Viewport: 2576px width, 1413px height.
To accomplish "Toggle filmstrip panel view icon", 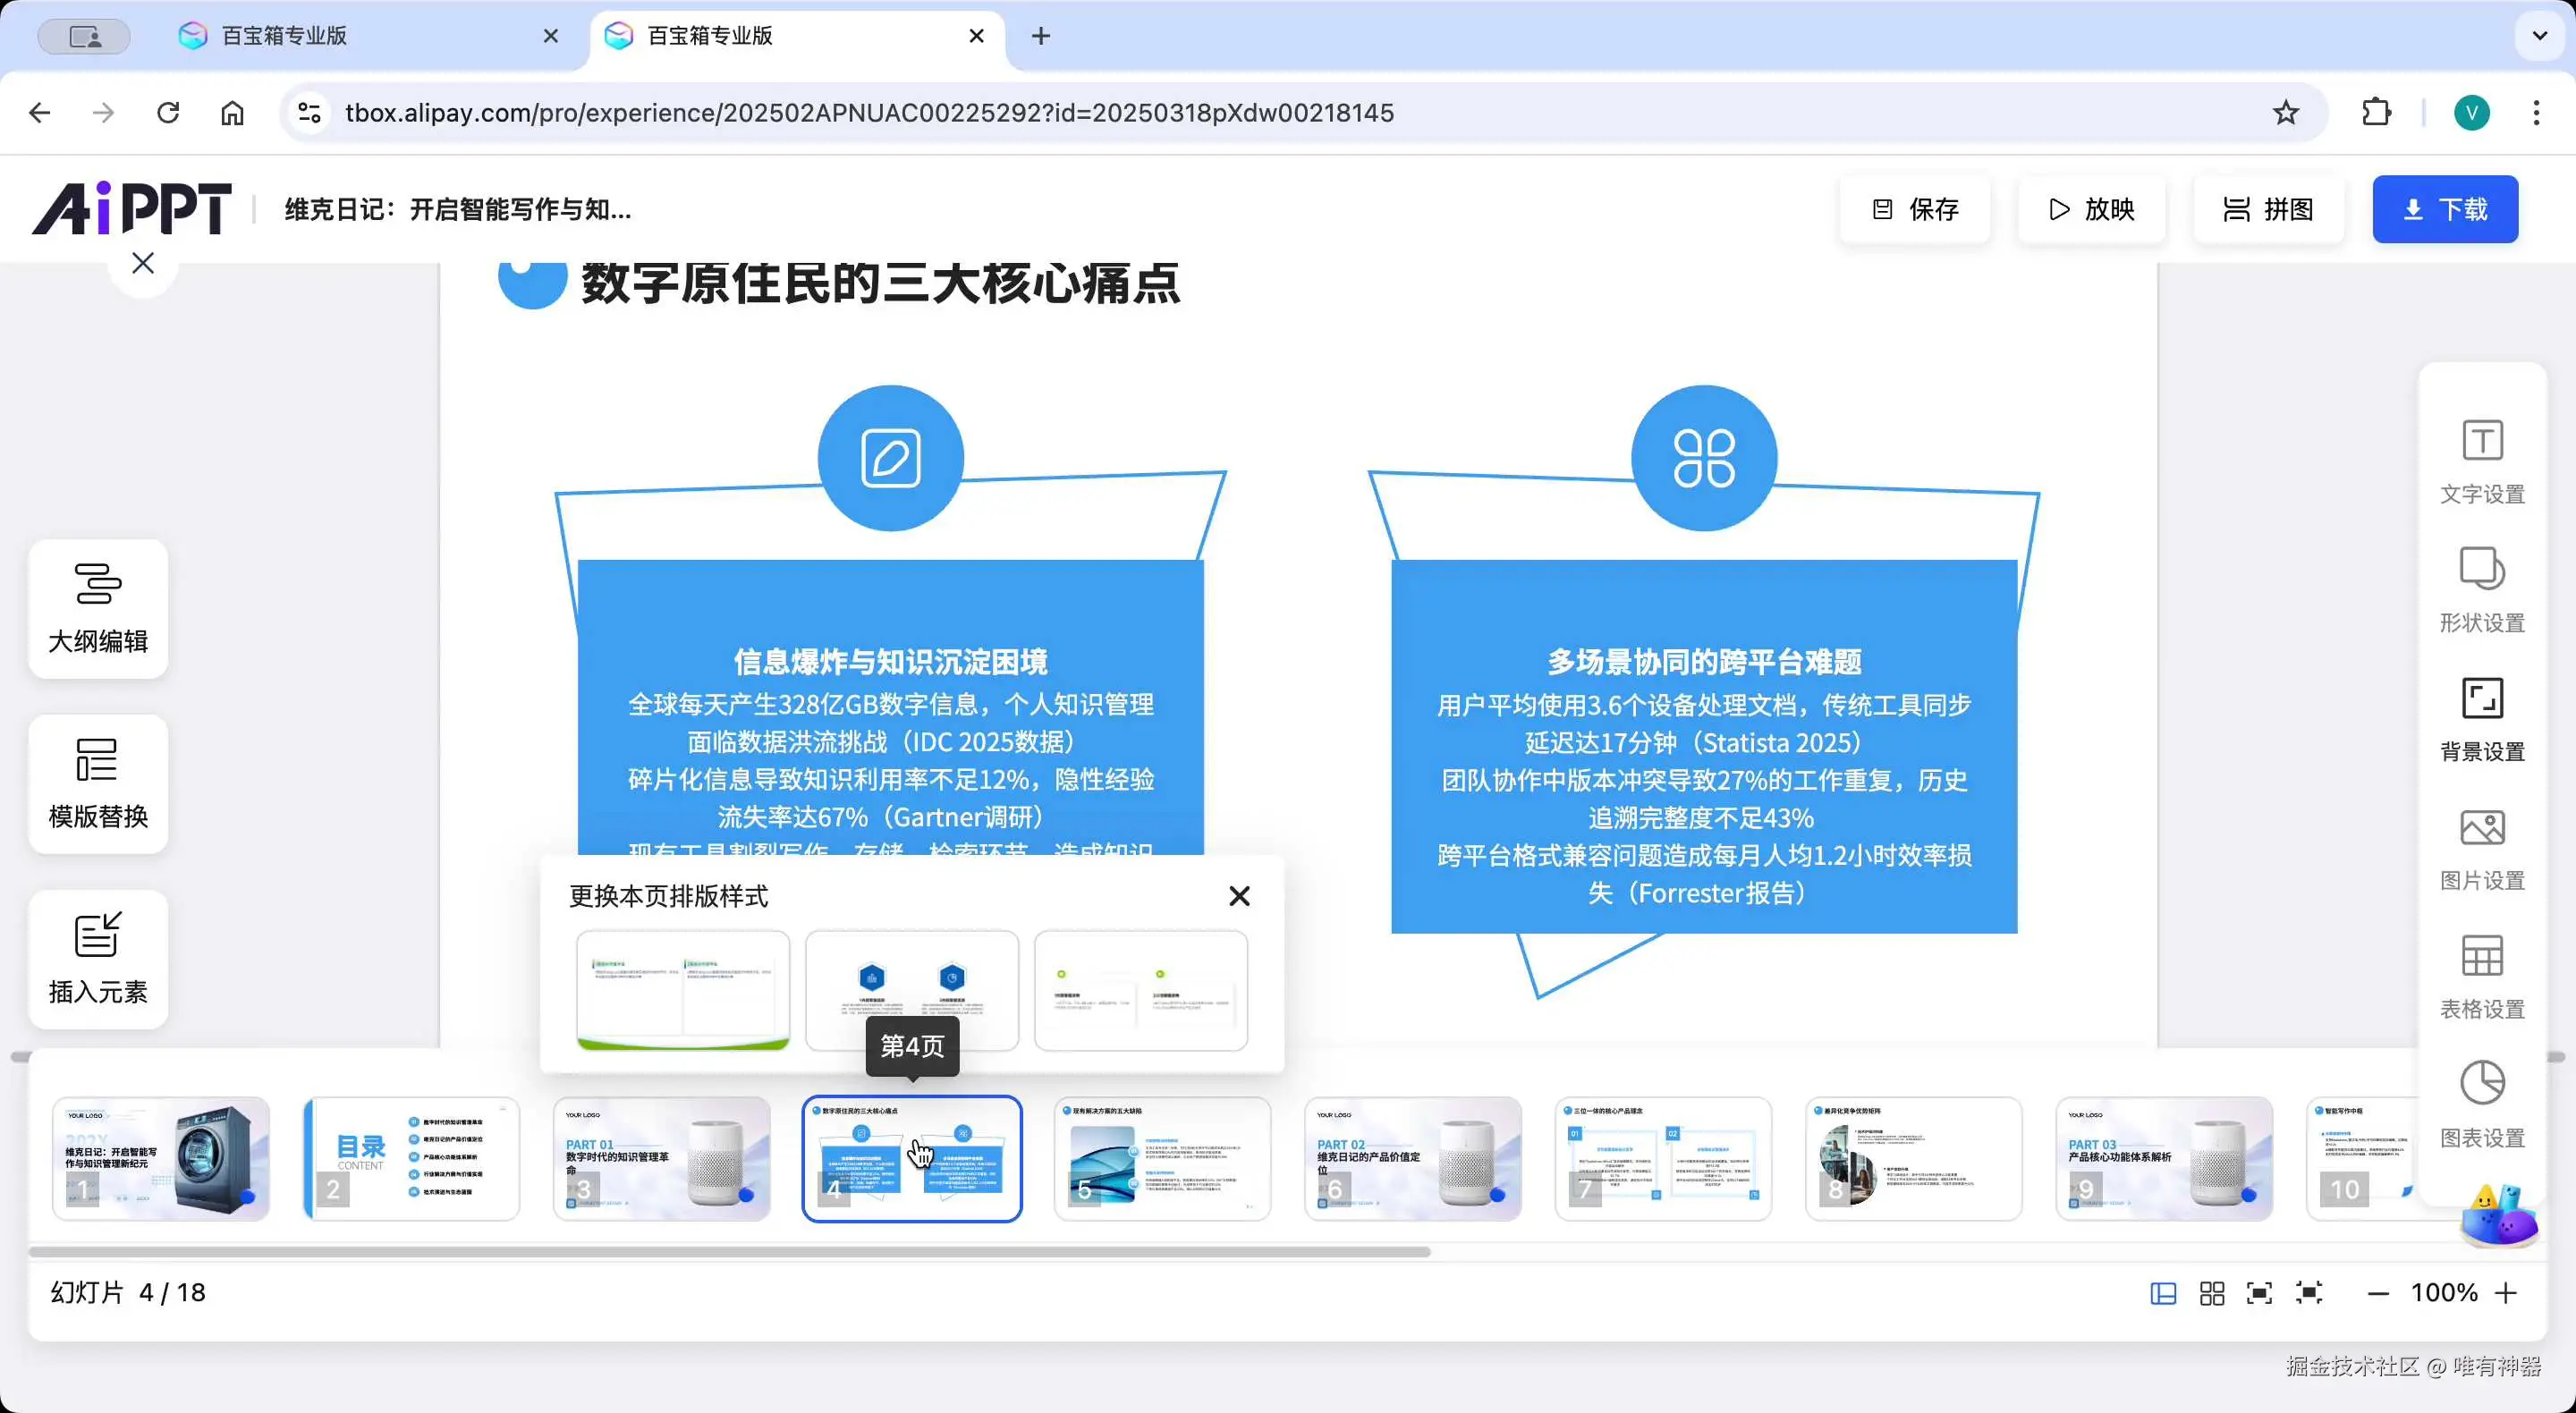I will (2163, 1293).
